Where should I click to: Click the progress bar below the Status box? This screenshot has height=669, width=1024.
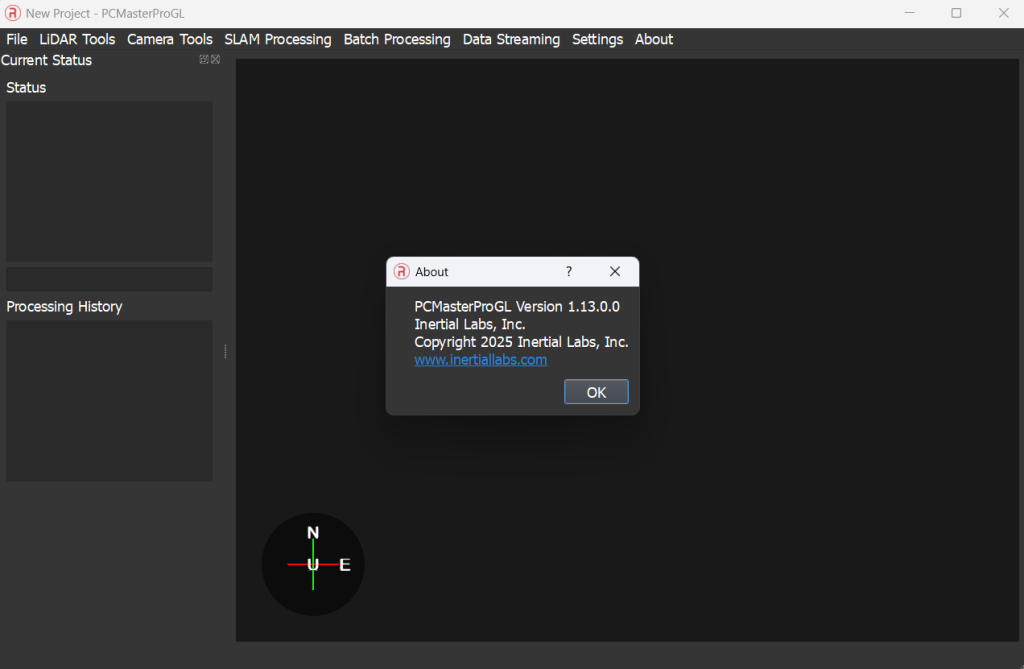(109, 279)
